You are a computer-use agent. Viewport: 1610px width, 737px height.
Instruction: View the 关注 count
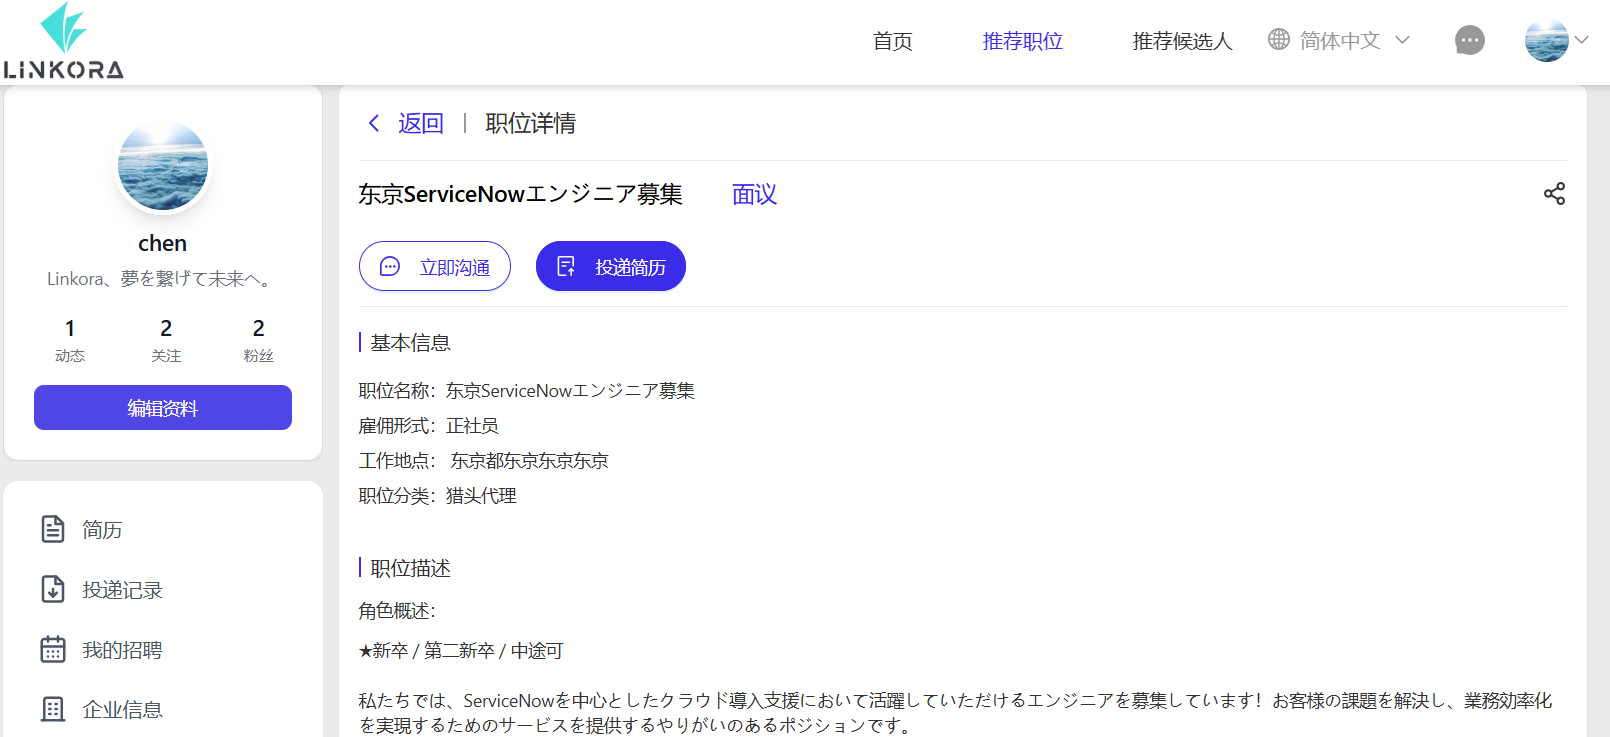coord(166,340)
